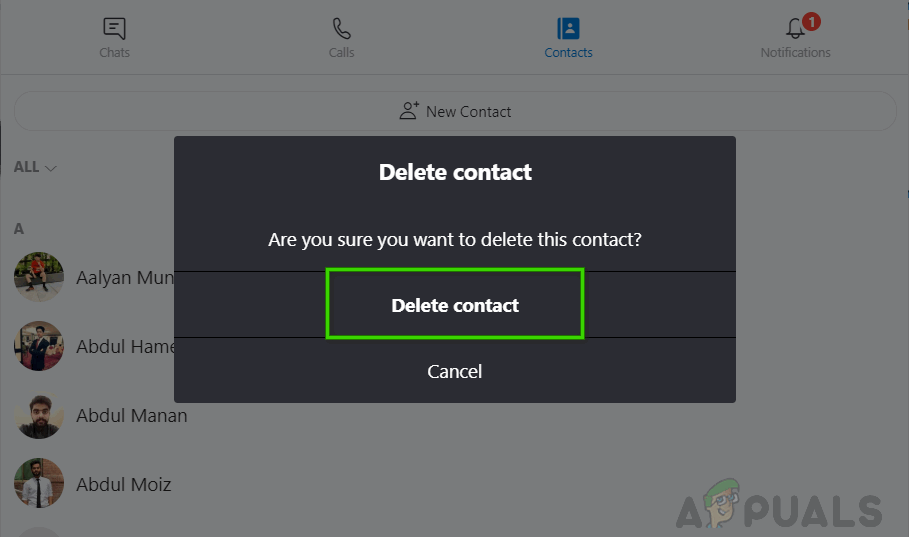Click Abdul Manan's avatar
This screenshot has width=909, height=537.
point(39,415)
